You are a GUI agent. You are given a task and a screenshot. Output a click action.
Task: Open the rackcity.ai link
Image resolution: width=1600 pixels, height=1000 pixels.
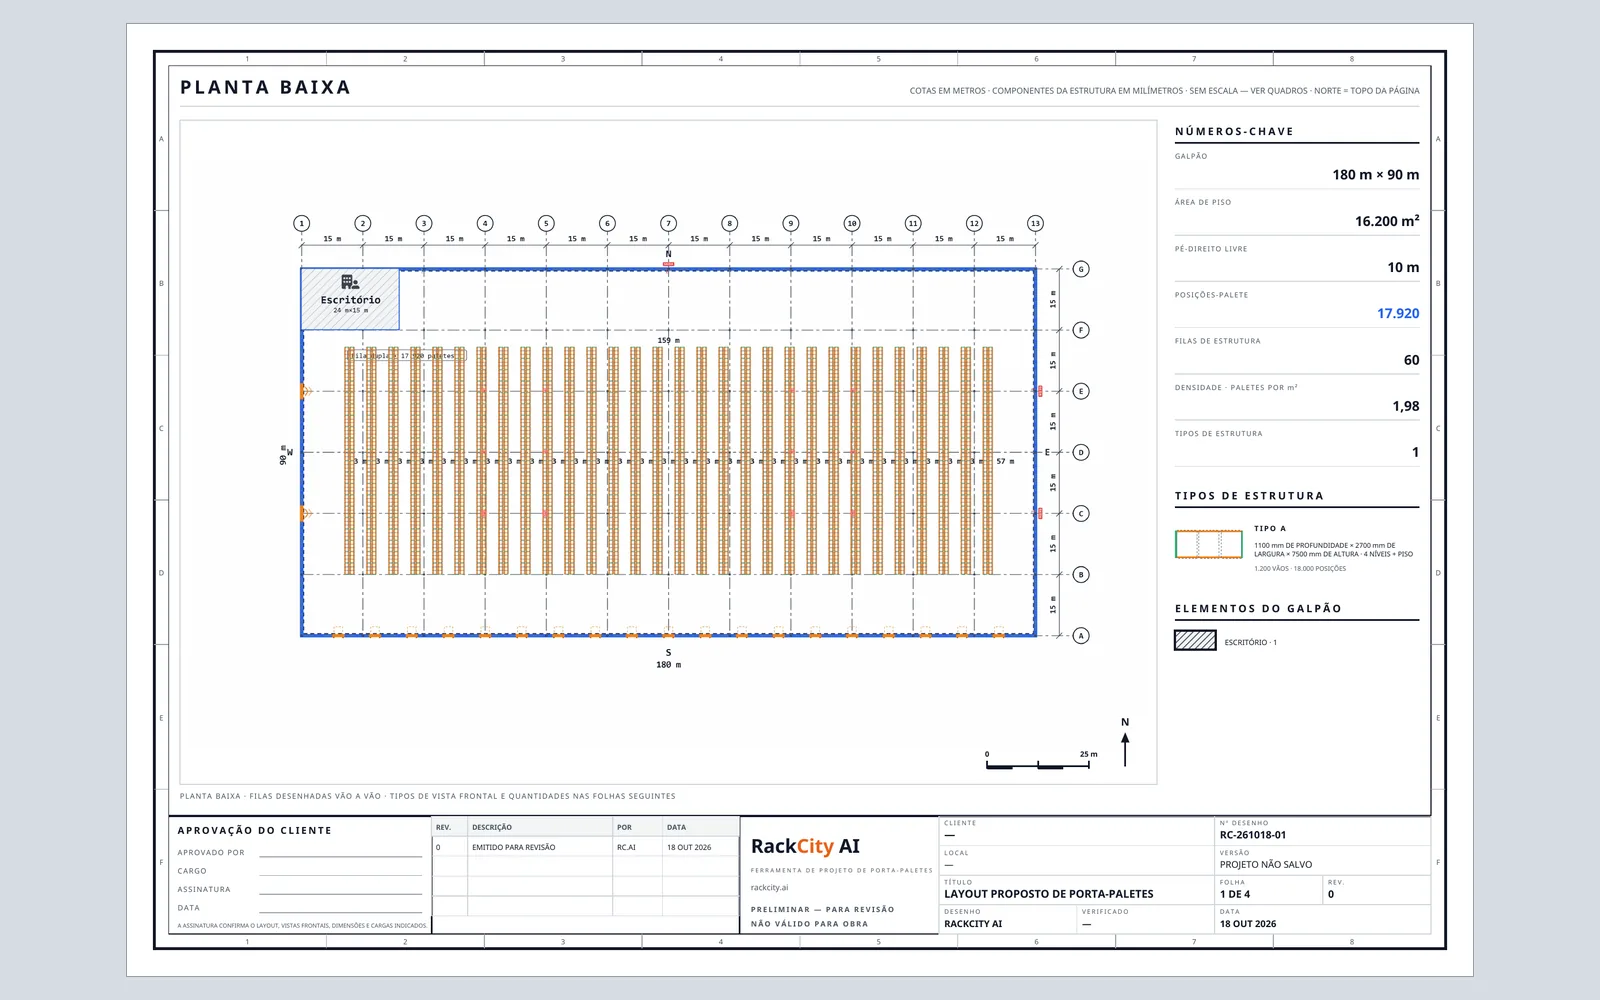point(770,888)
